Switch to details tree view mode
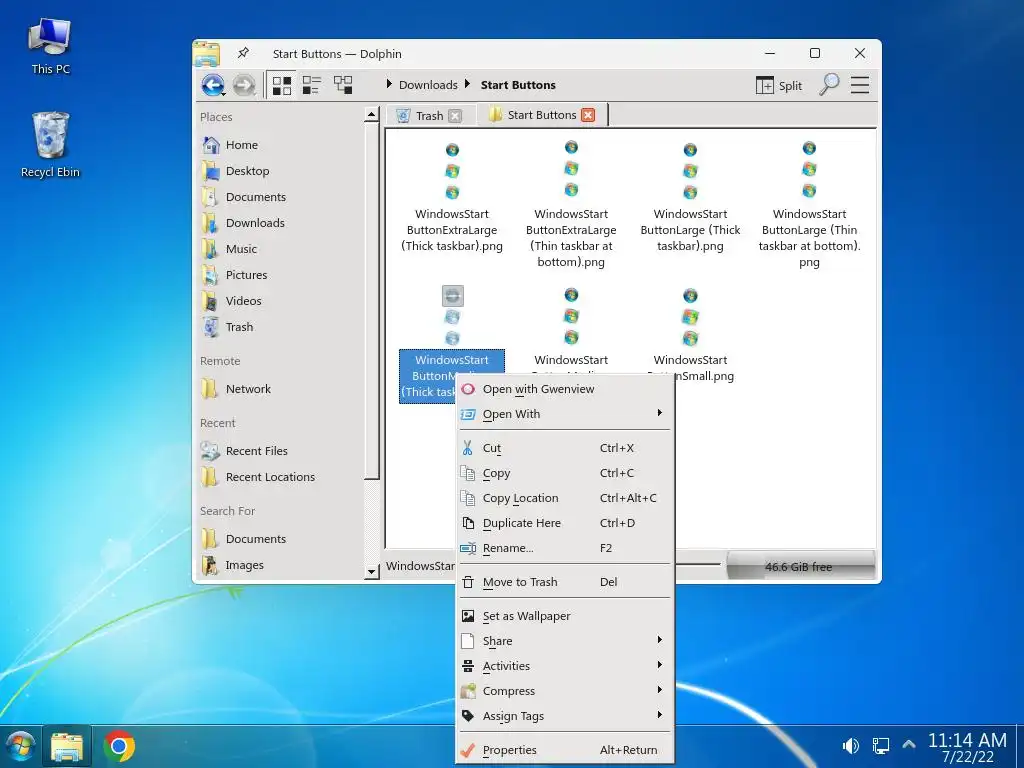1024x768 pixels. [343, 85]
